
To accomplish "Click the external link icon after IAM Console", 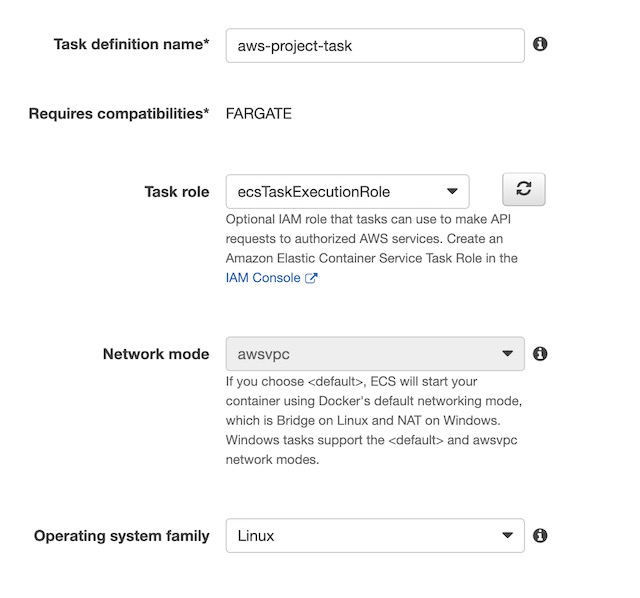I will (x=311, y=278).
